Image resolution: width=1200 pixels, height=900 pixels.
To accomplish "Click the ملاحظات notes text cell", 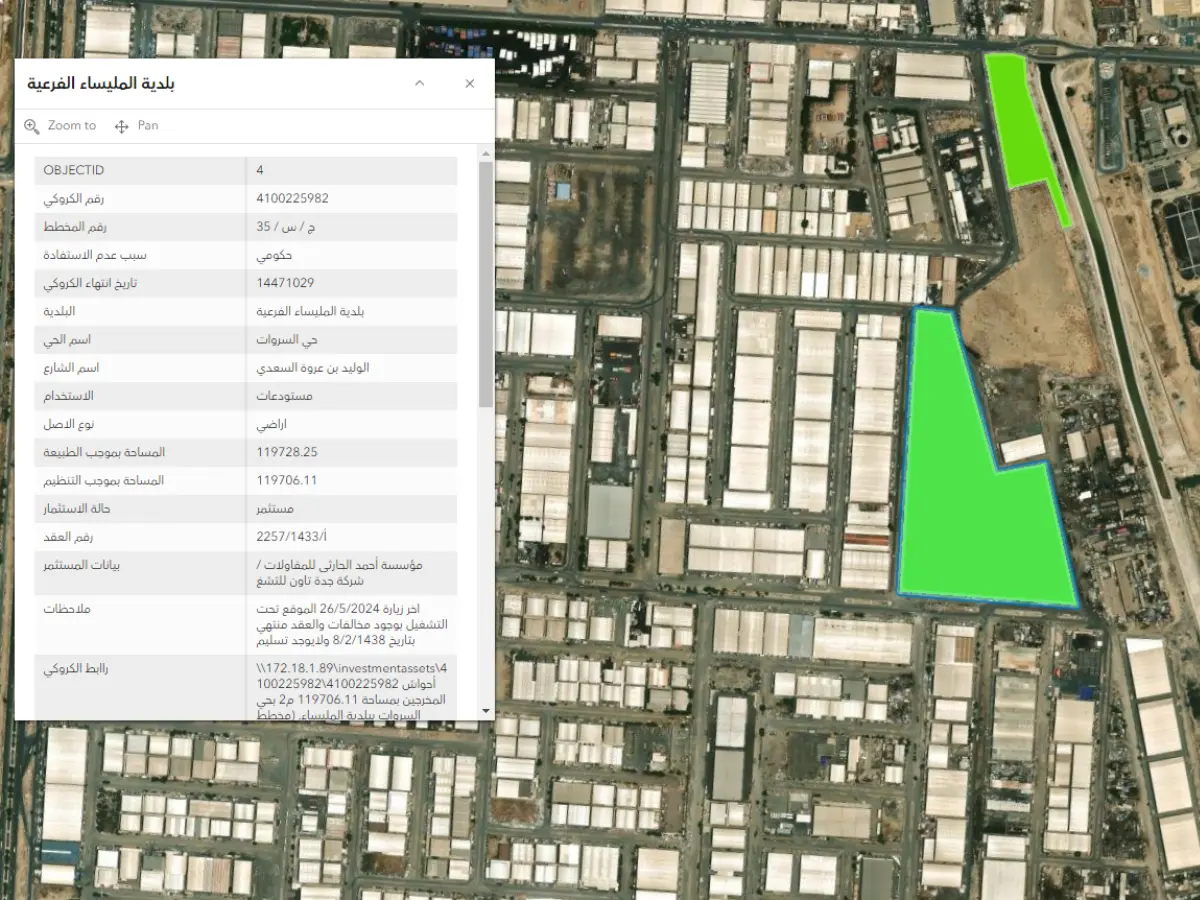I will [351, 624].
